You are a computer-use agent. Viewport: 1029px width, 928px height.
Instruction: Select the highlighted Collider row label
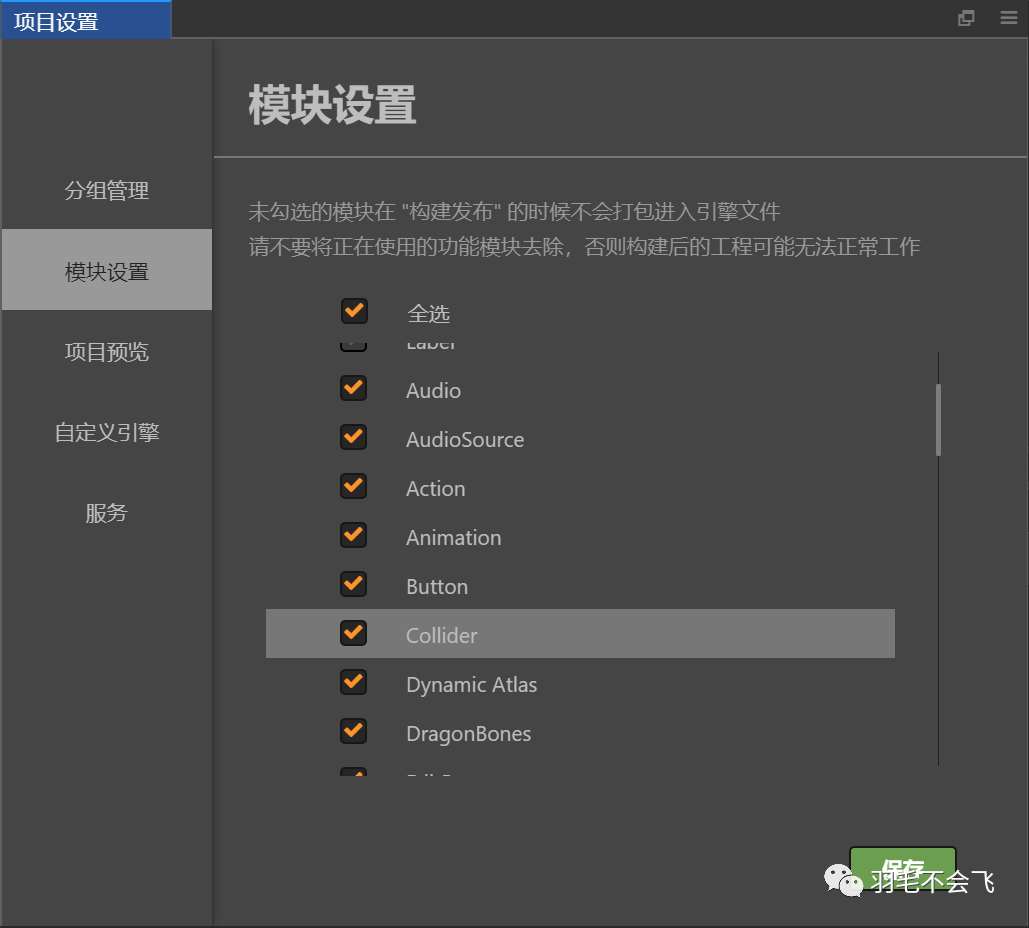point(442,636)
